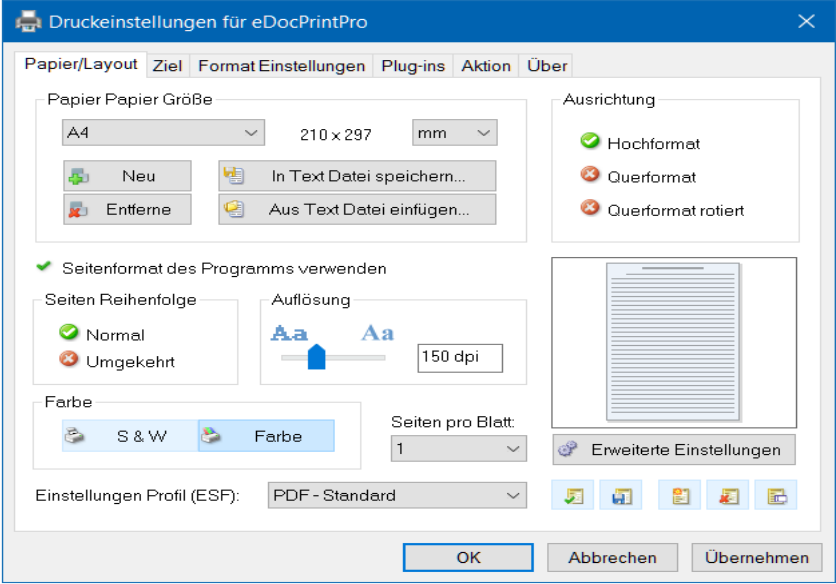The image size is (836, 584).
Task: Click Aus Text Datei einfügen button
Action: 357,209
